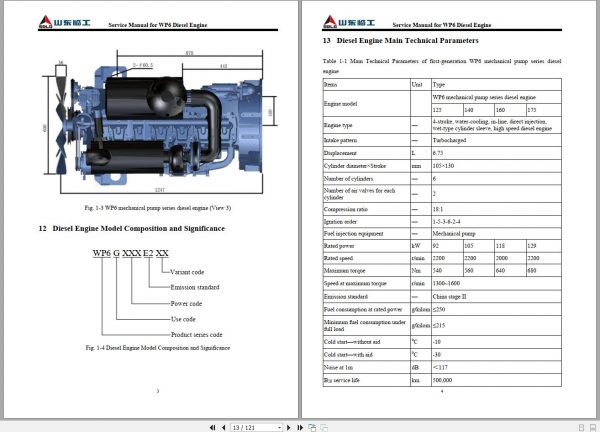Click the 'Use code' label
This screenshot has width=600, height=432.
click(x=183, y=319)
